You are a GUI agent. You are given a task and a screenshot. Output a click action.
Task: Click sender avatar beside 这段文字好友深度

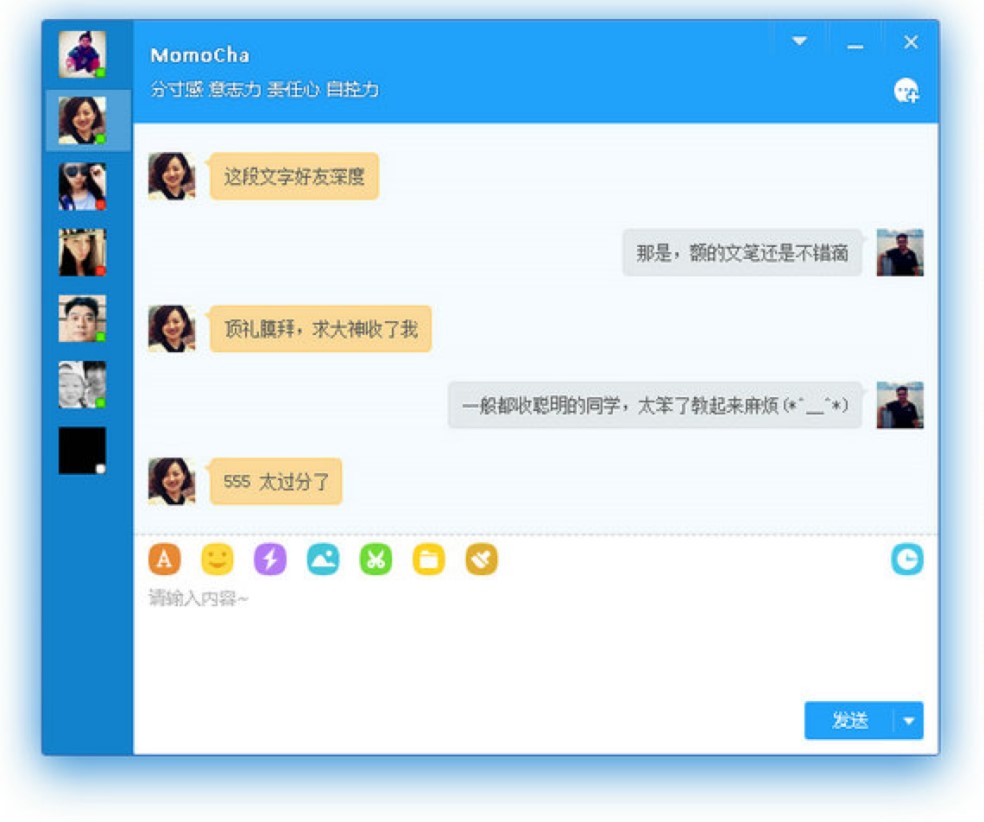(x=172, y=176)
